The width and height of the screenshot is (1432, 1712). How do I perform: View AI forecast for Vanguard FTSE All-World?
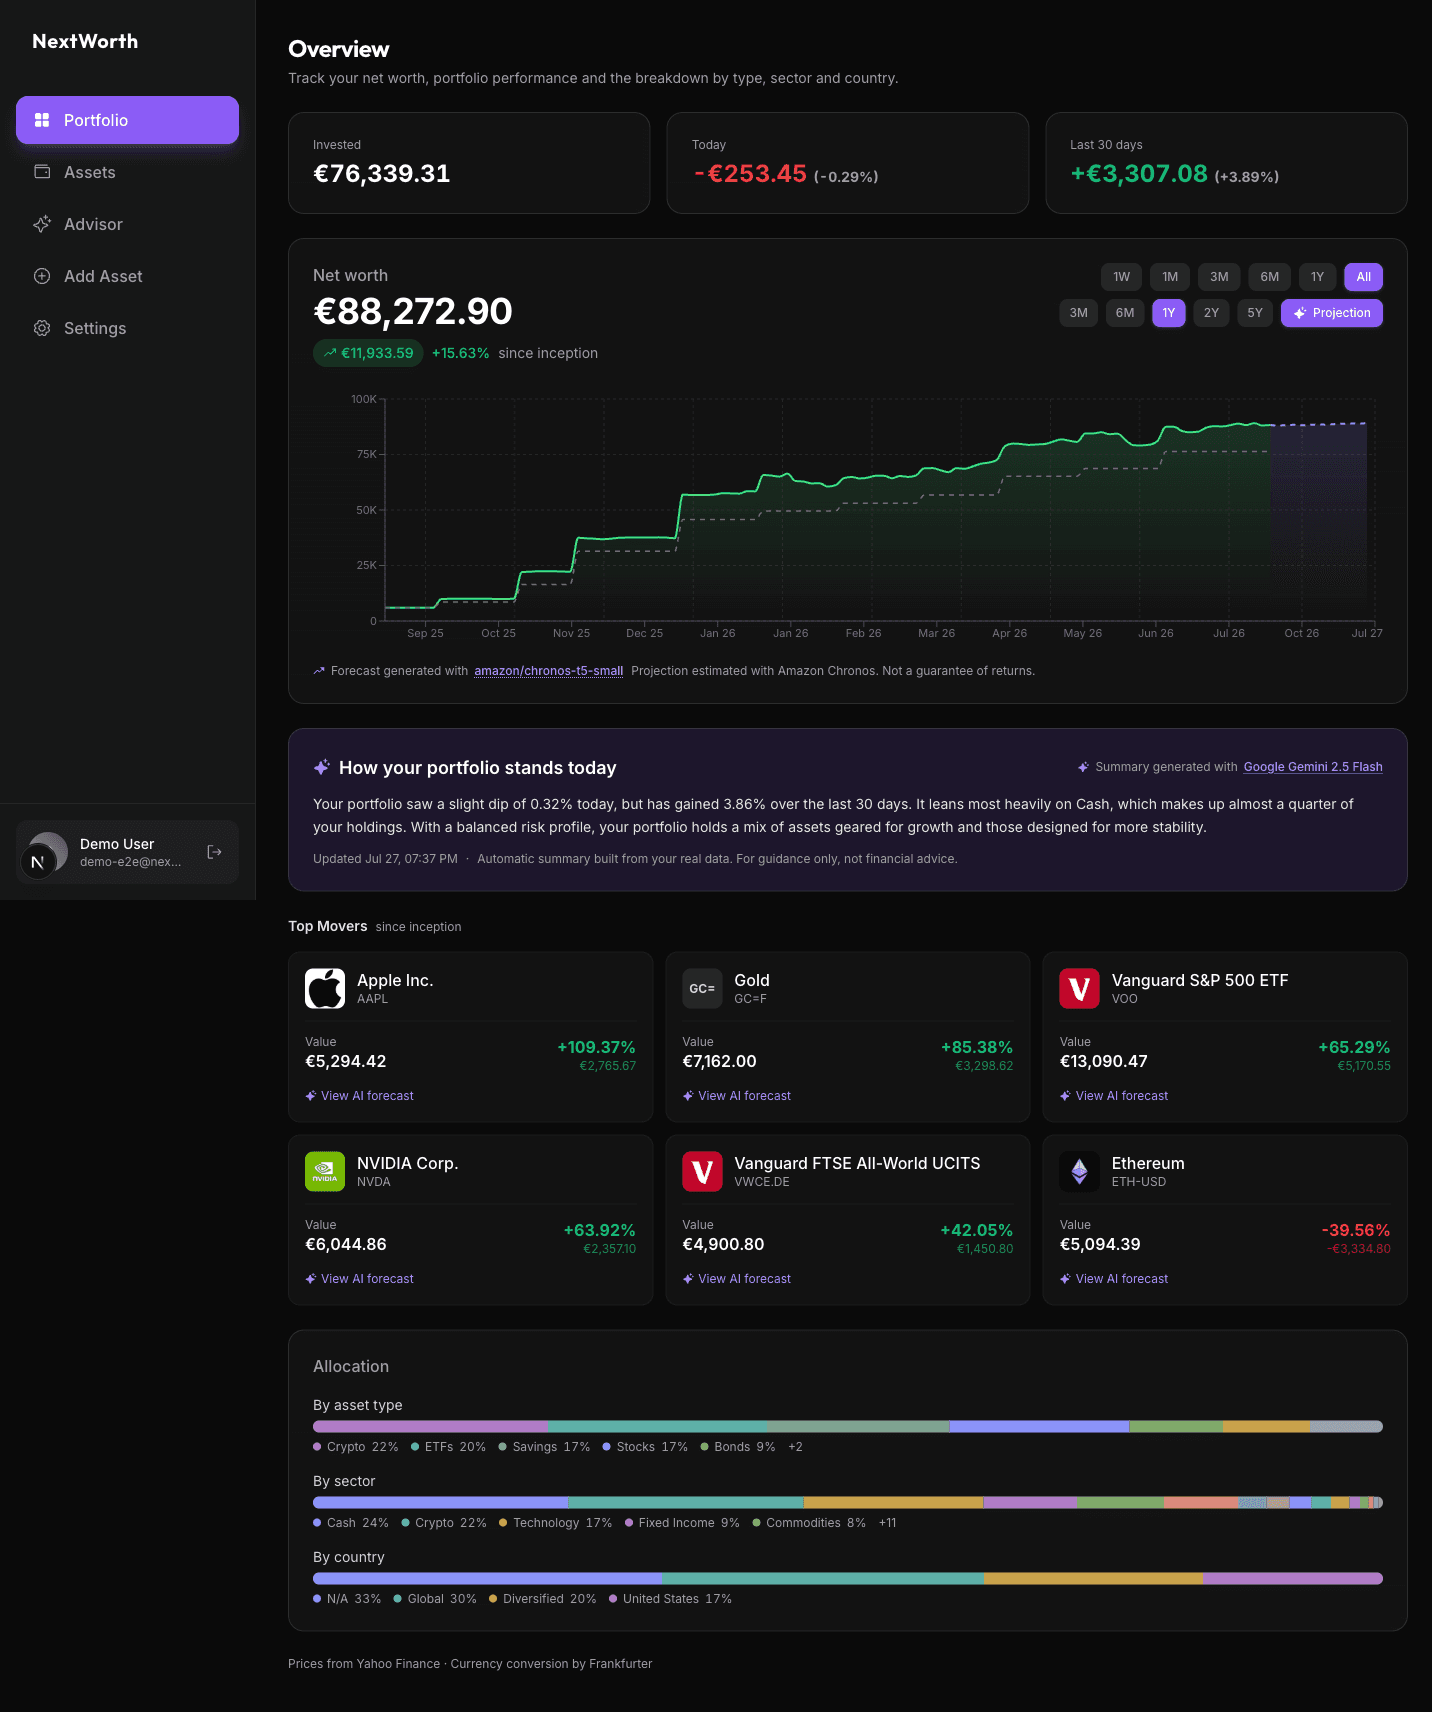[736, 1279]
